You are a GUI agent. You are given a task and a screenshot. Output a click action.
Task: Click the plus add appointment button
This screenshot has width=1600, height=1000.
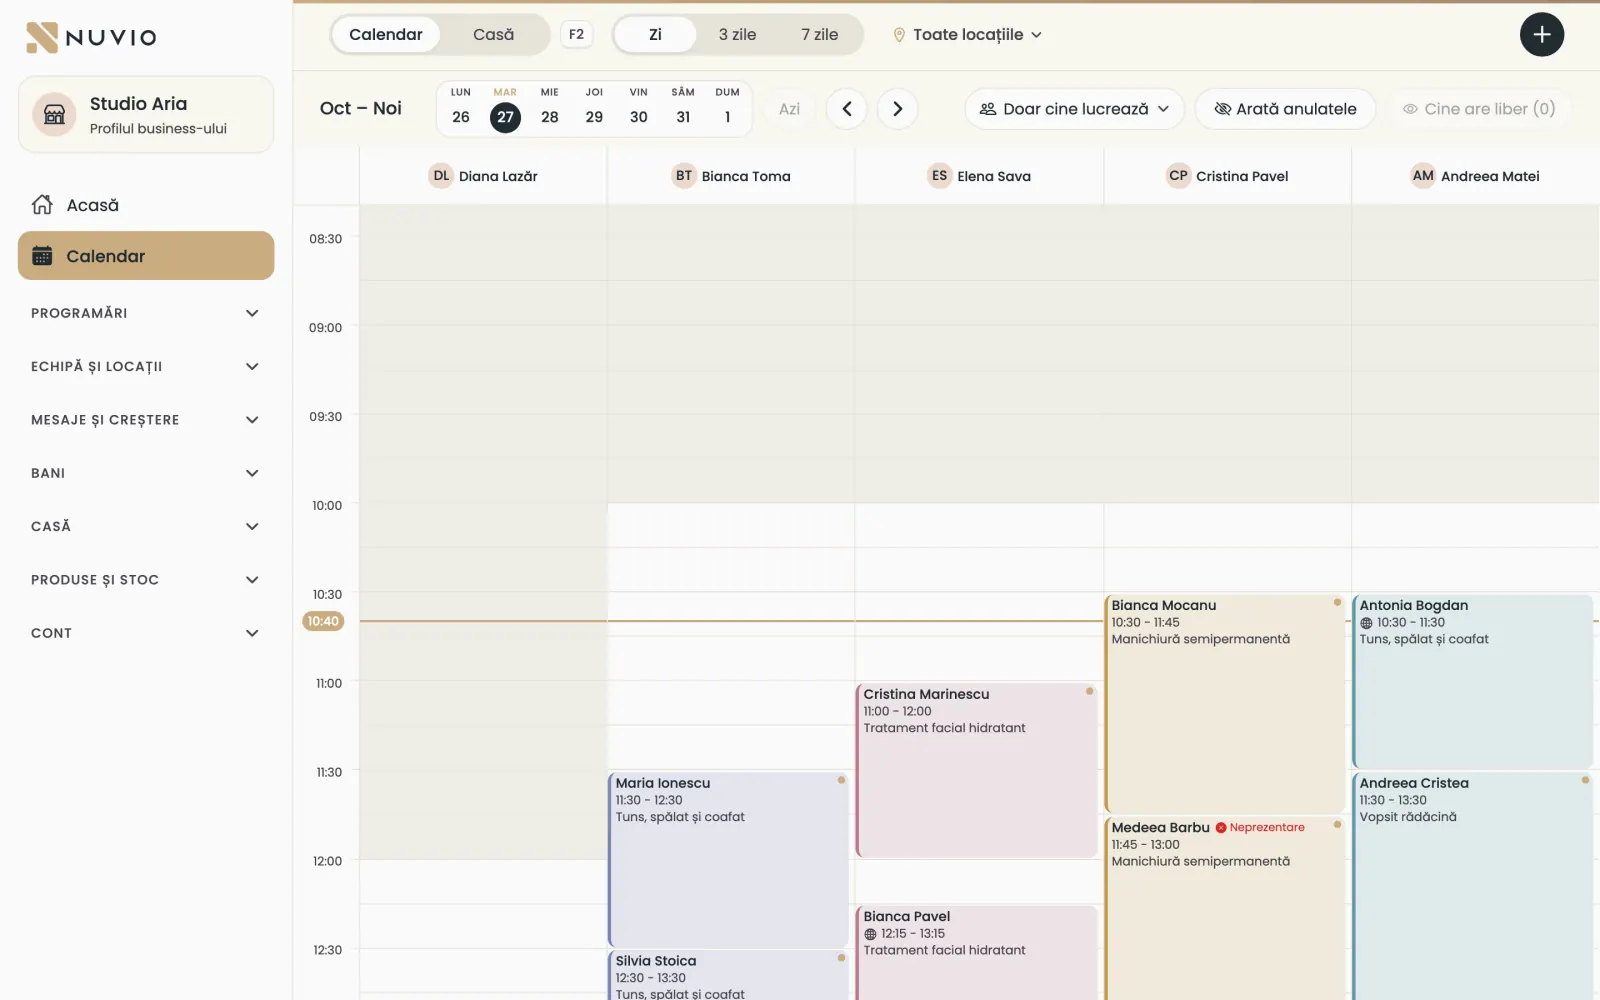[1542, 34]
